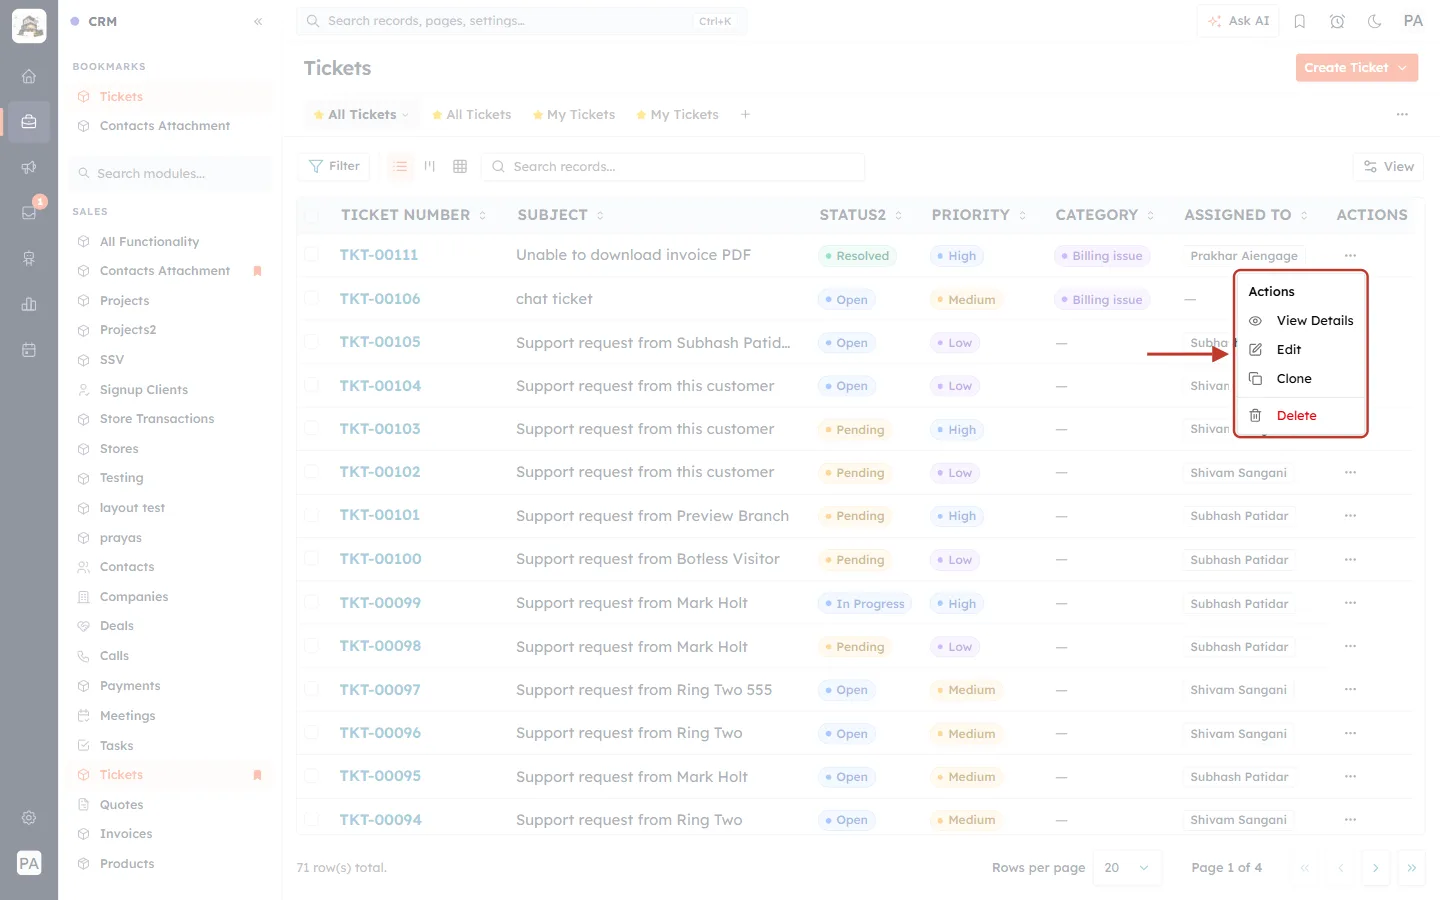The height and width of the screenshot is (900, 1440).
Task: Open actions menu for TKT-00102 row
Action: coord(1351,472)
